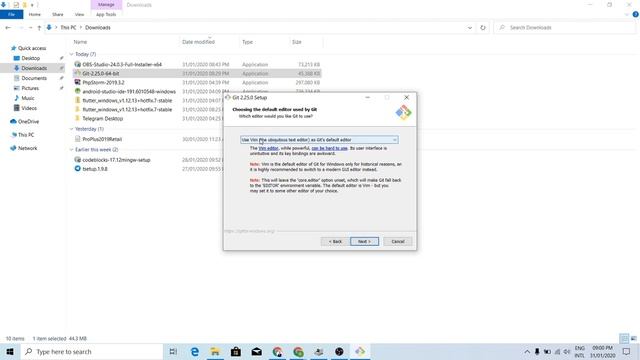Cancel the Git Setup wizard
Viewport: 640px width, 360px height.
[x=398, y=241]
